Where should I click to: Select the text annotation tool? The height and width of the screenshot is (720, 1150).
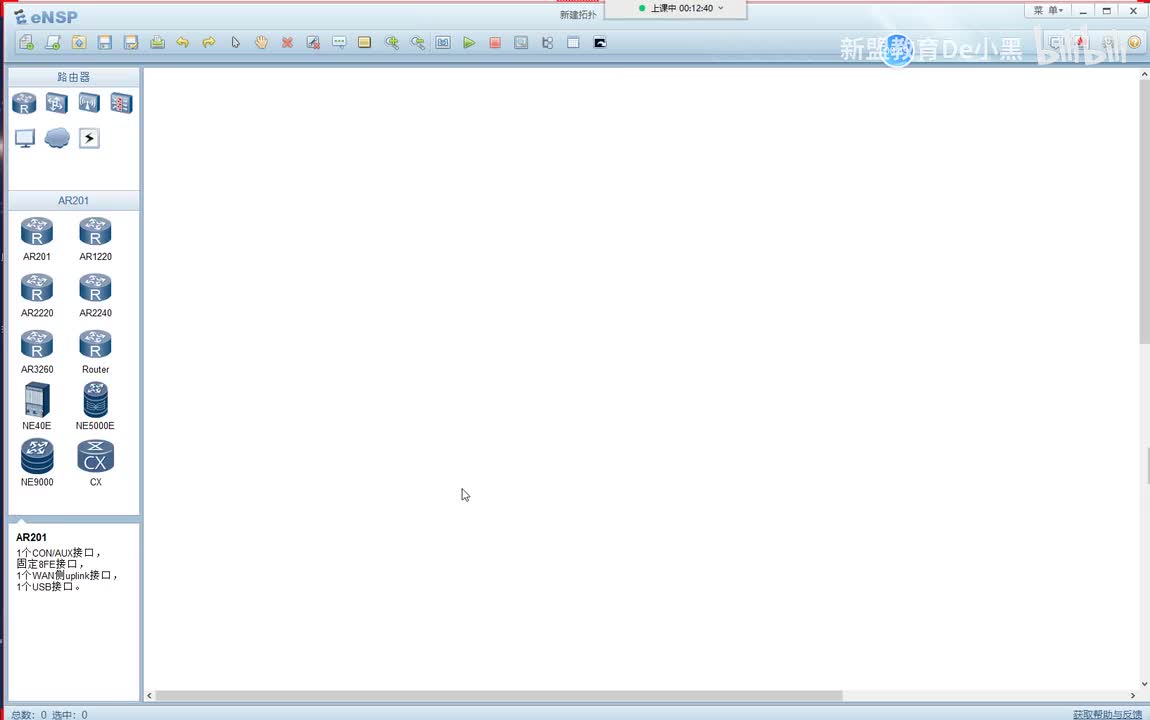[339, 43]
